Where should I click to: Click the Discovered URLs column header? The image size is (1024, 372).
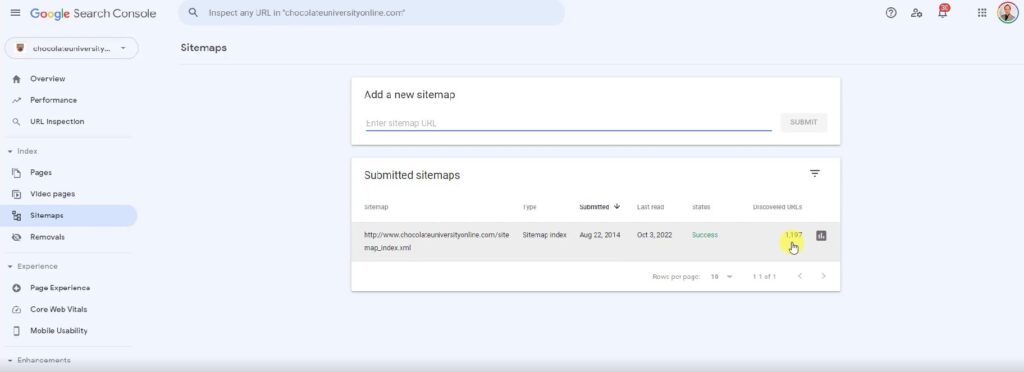click(777, 207)
